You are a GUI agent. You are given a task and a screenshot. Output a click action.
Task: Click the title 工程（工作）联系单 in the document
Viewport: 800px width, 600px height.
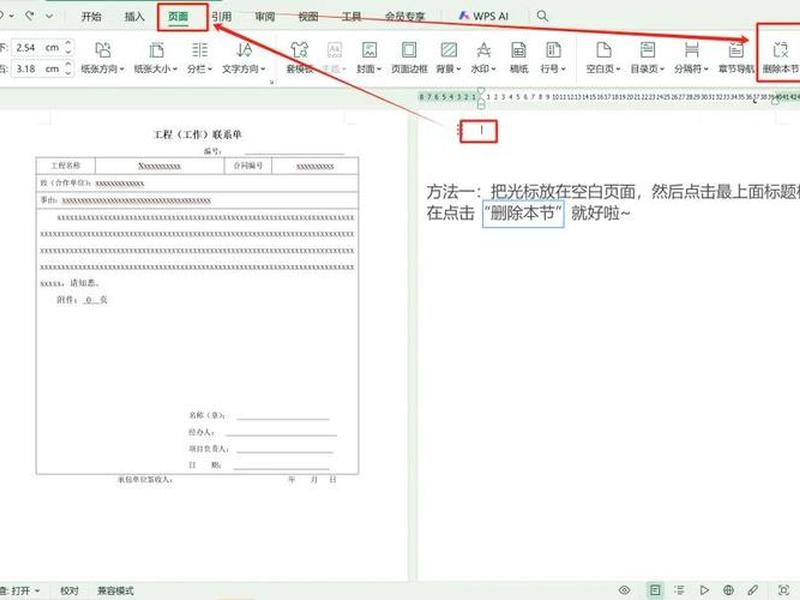tap(197, 135)
